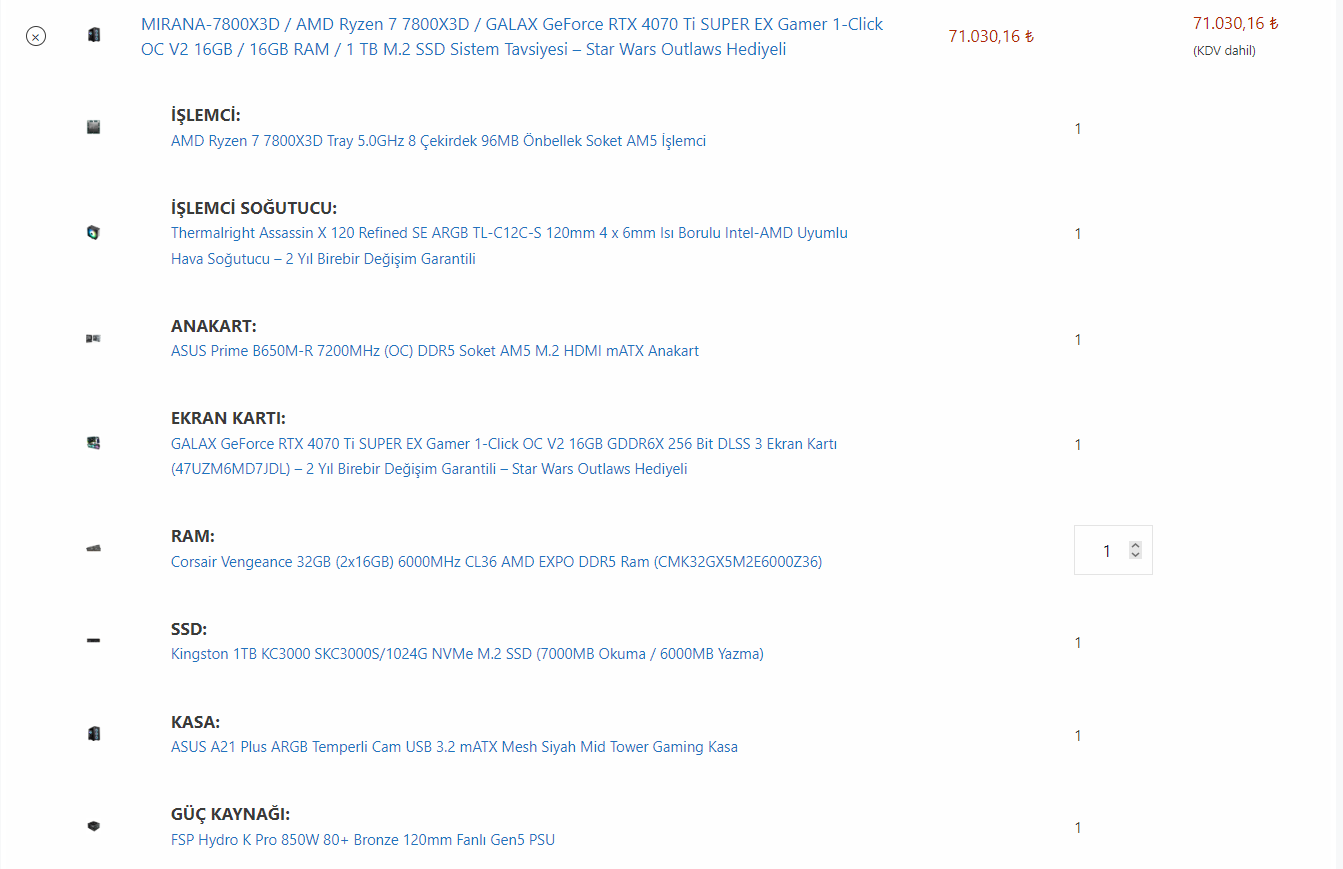Open the ASUS A21 Plus Gaming Kasa link
The image size is (1343, 869).
click(x=454, y=747)
